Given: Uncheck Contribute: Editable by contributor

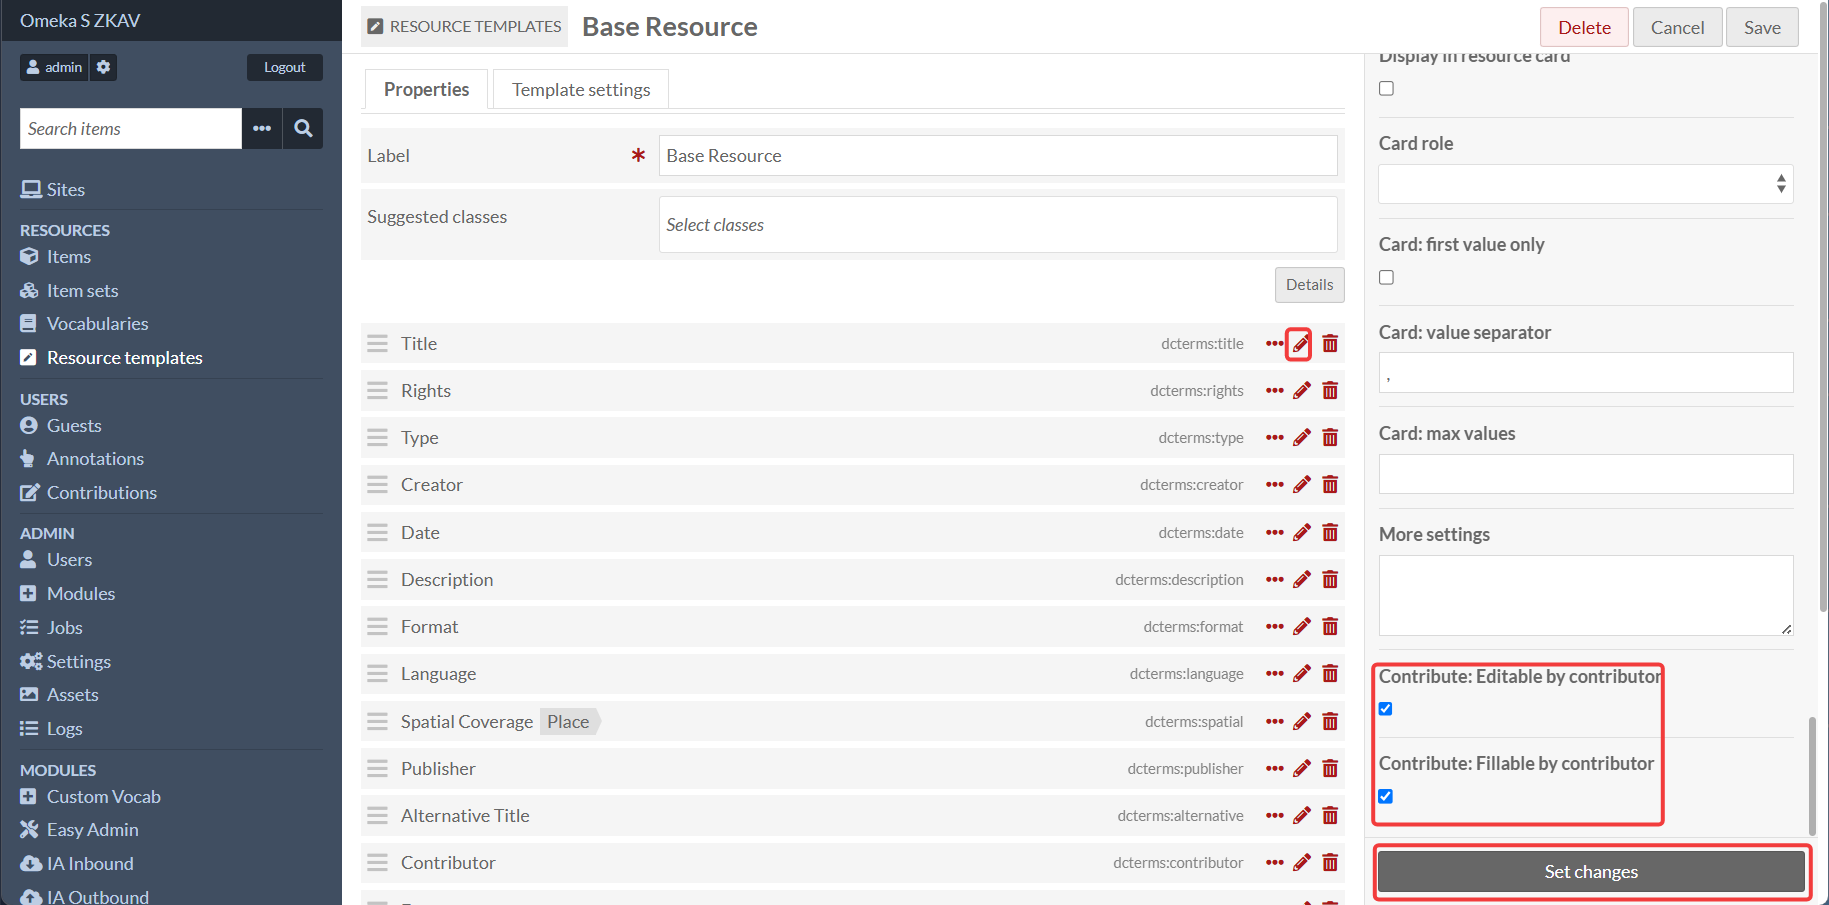Looking at the screenshot, I should click(x=1386, y=709).
